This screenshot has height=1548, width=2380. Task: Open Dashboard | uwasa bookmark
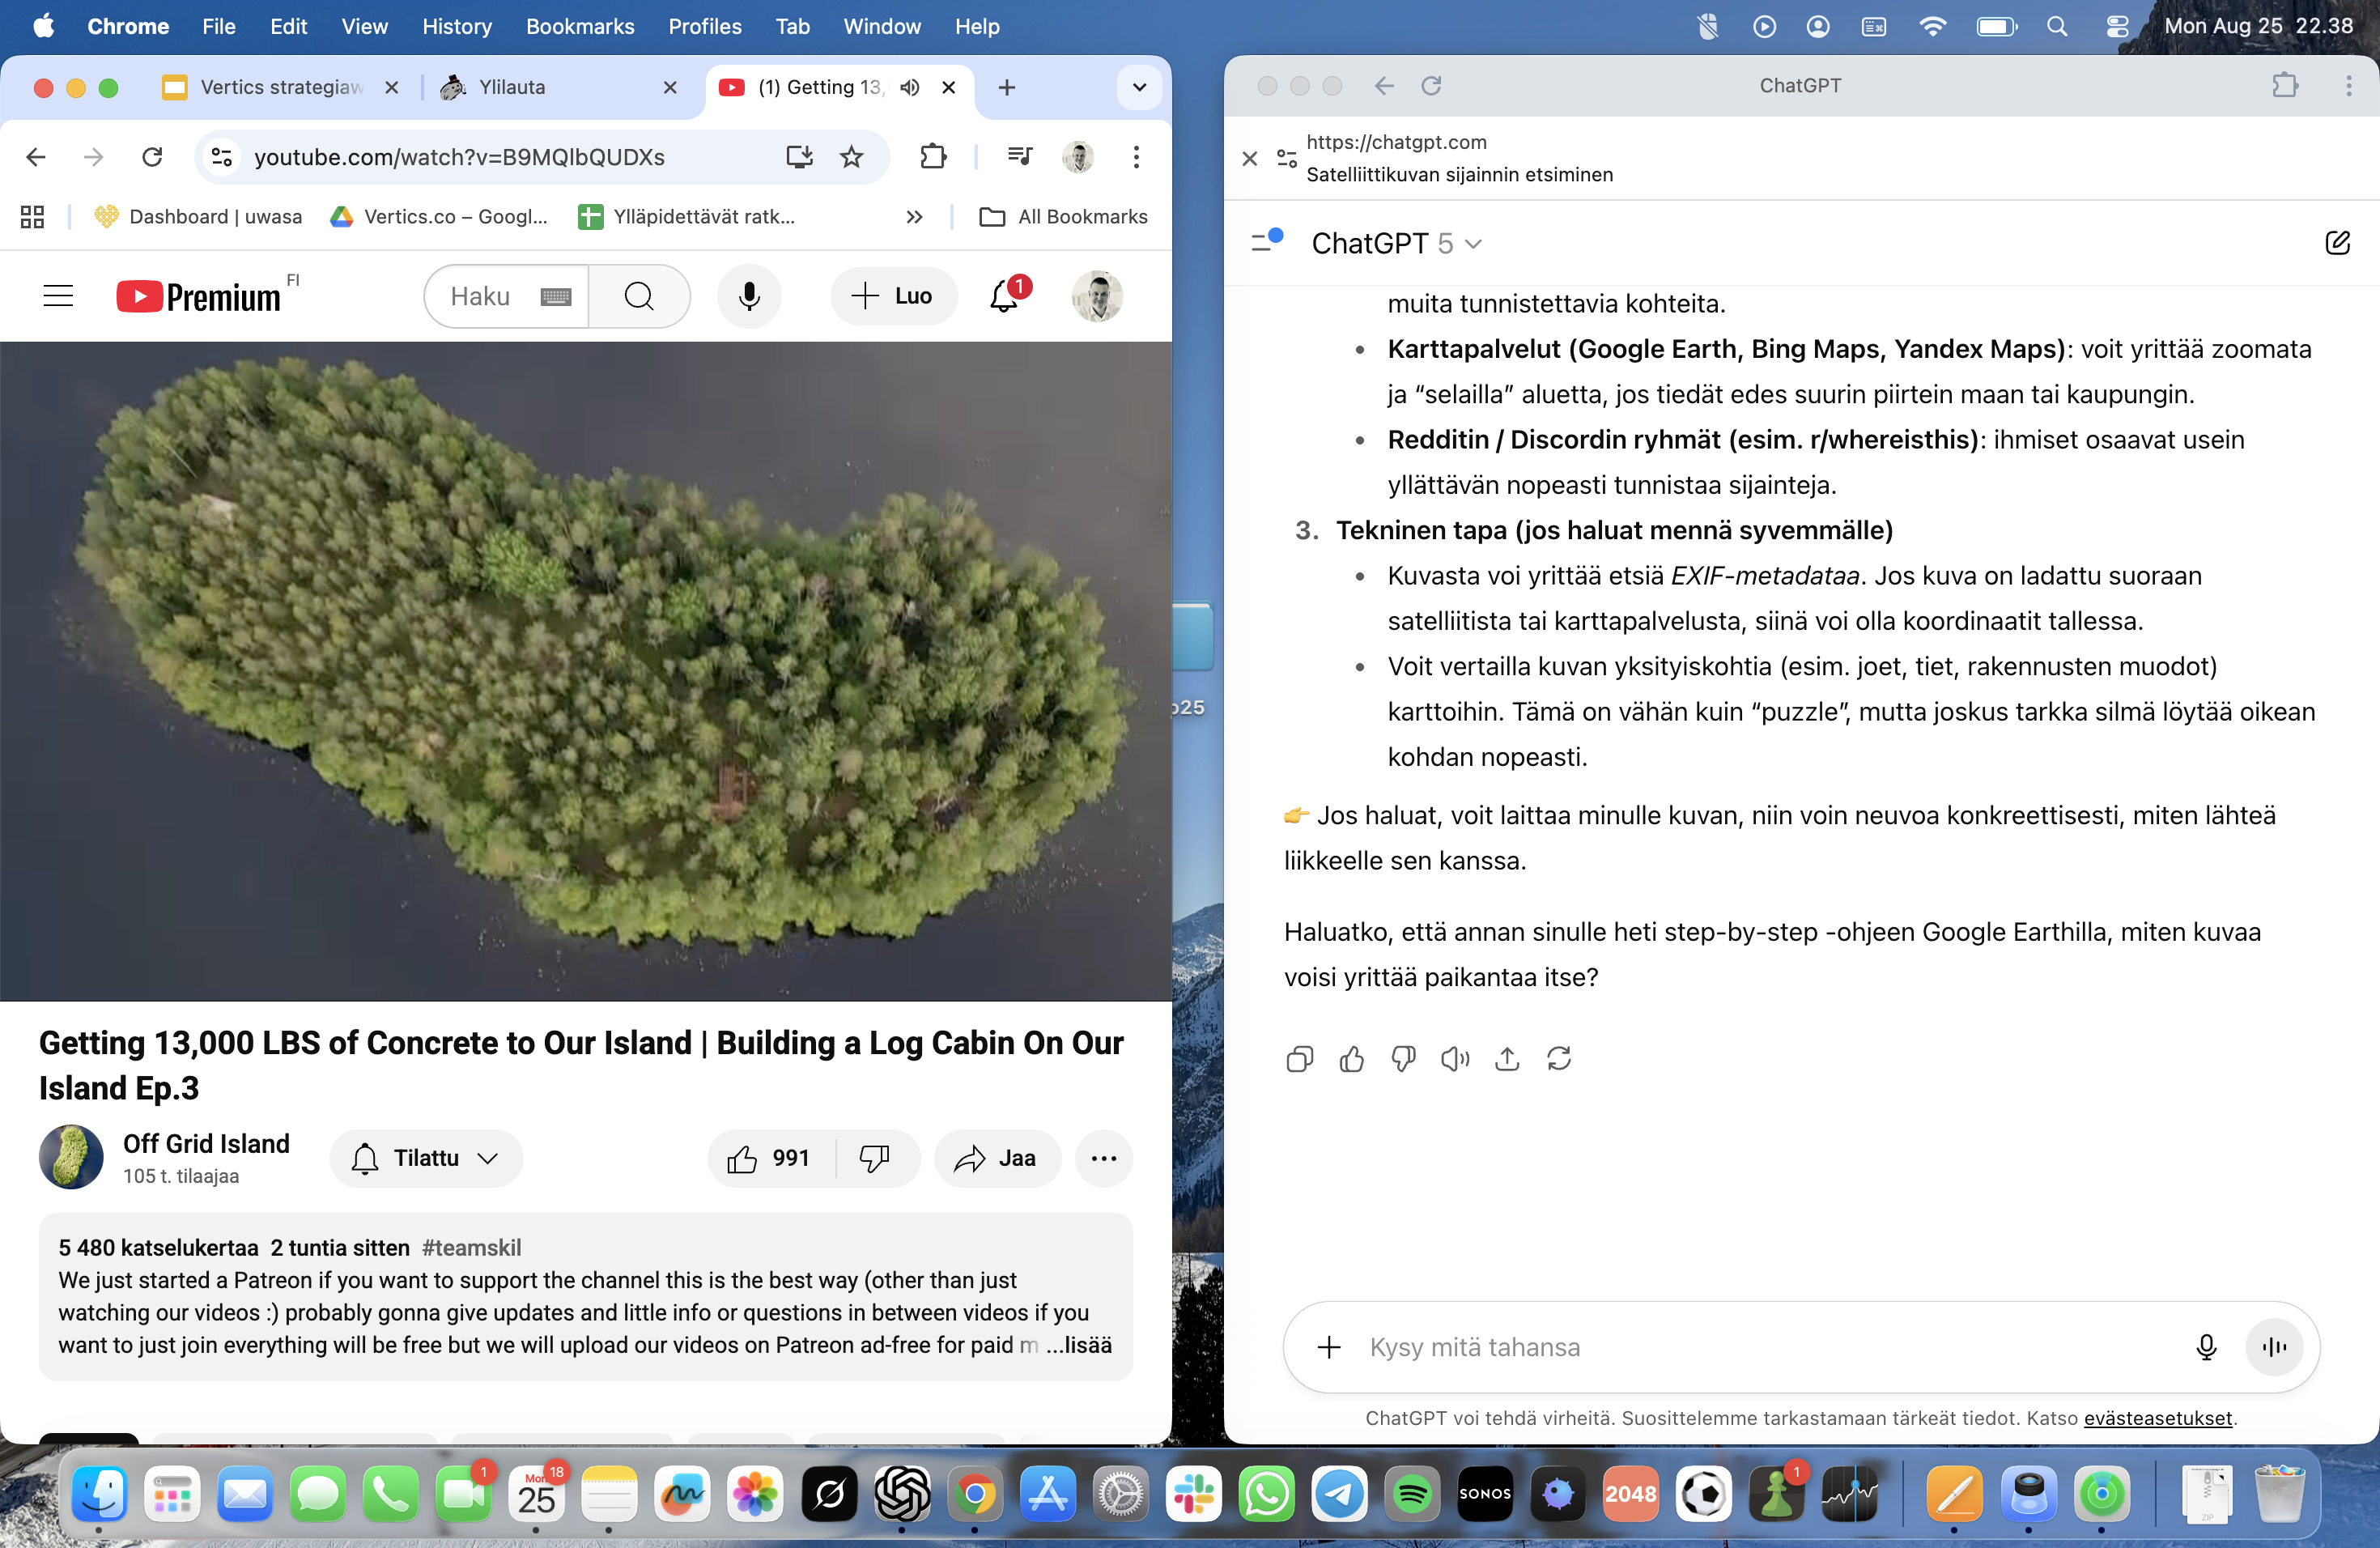198,217
